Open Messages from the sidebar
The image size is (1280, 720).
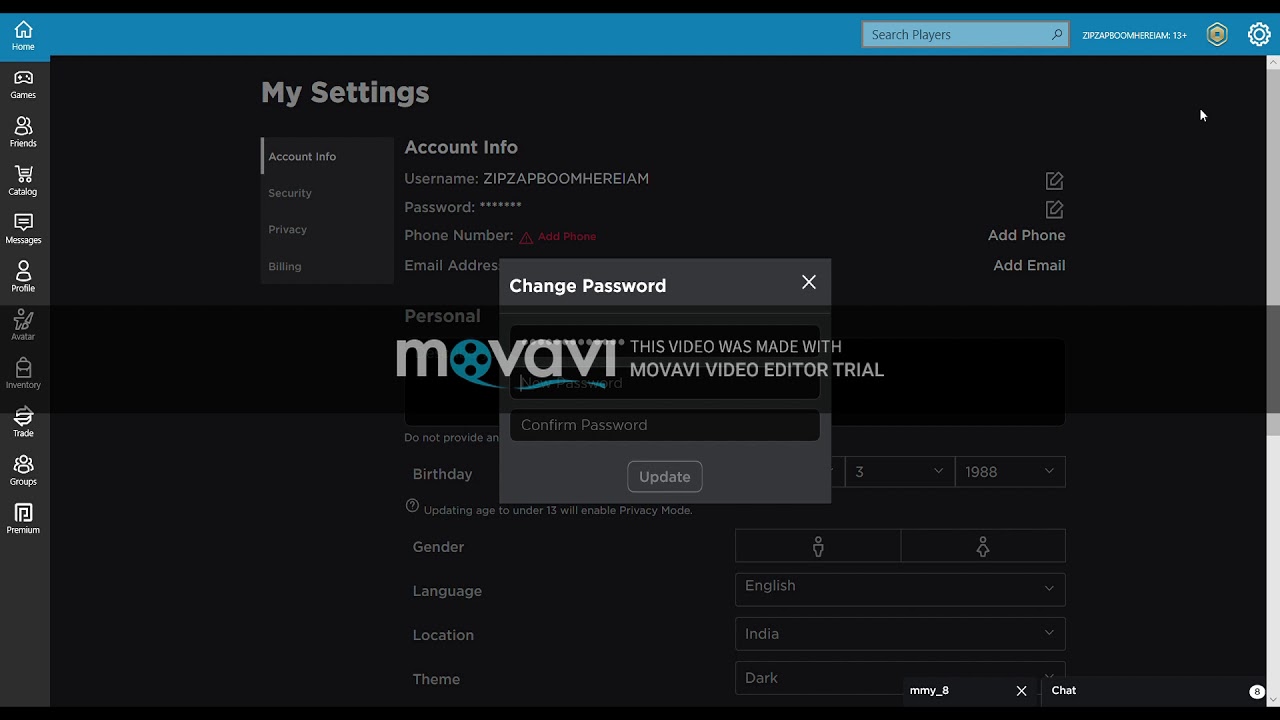[23, 229]
